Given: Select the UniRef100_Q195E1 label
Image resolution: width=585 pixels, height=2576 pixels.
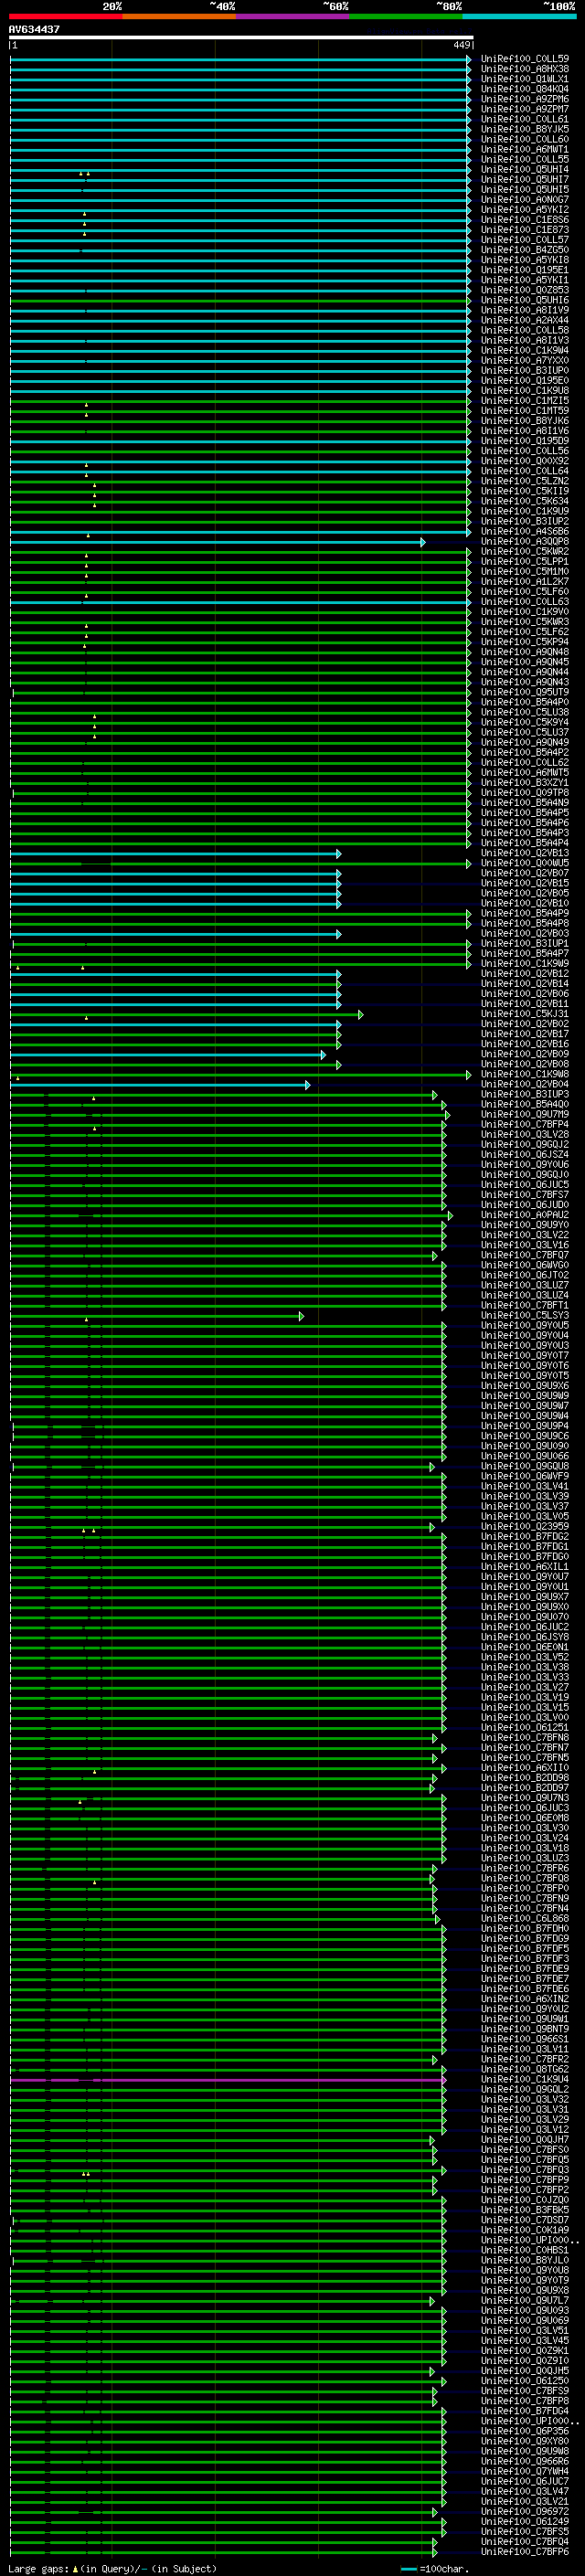Looking at the screenshot, I should pyautogui.click(x=525, y=270).
